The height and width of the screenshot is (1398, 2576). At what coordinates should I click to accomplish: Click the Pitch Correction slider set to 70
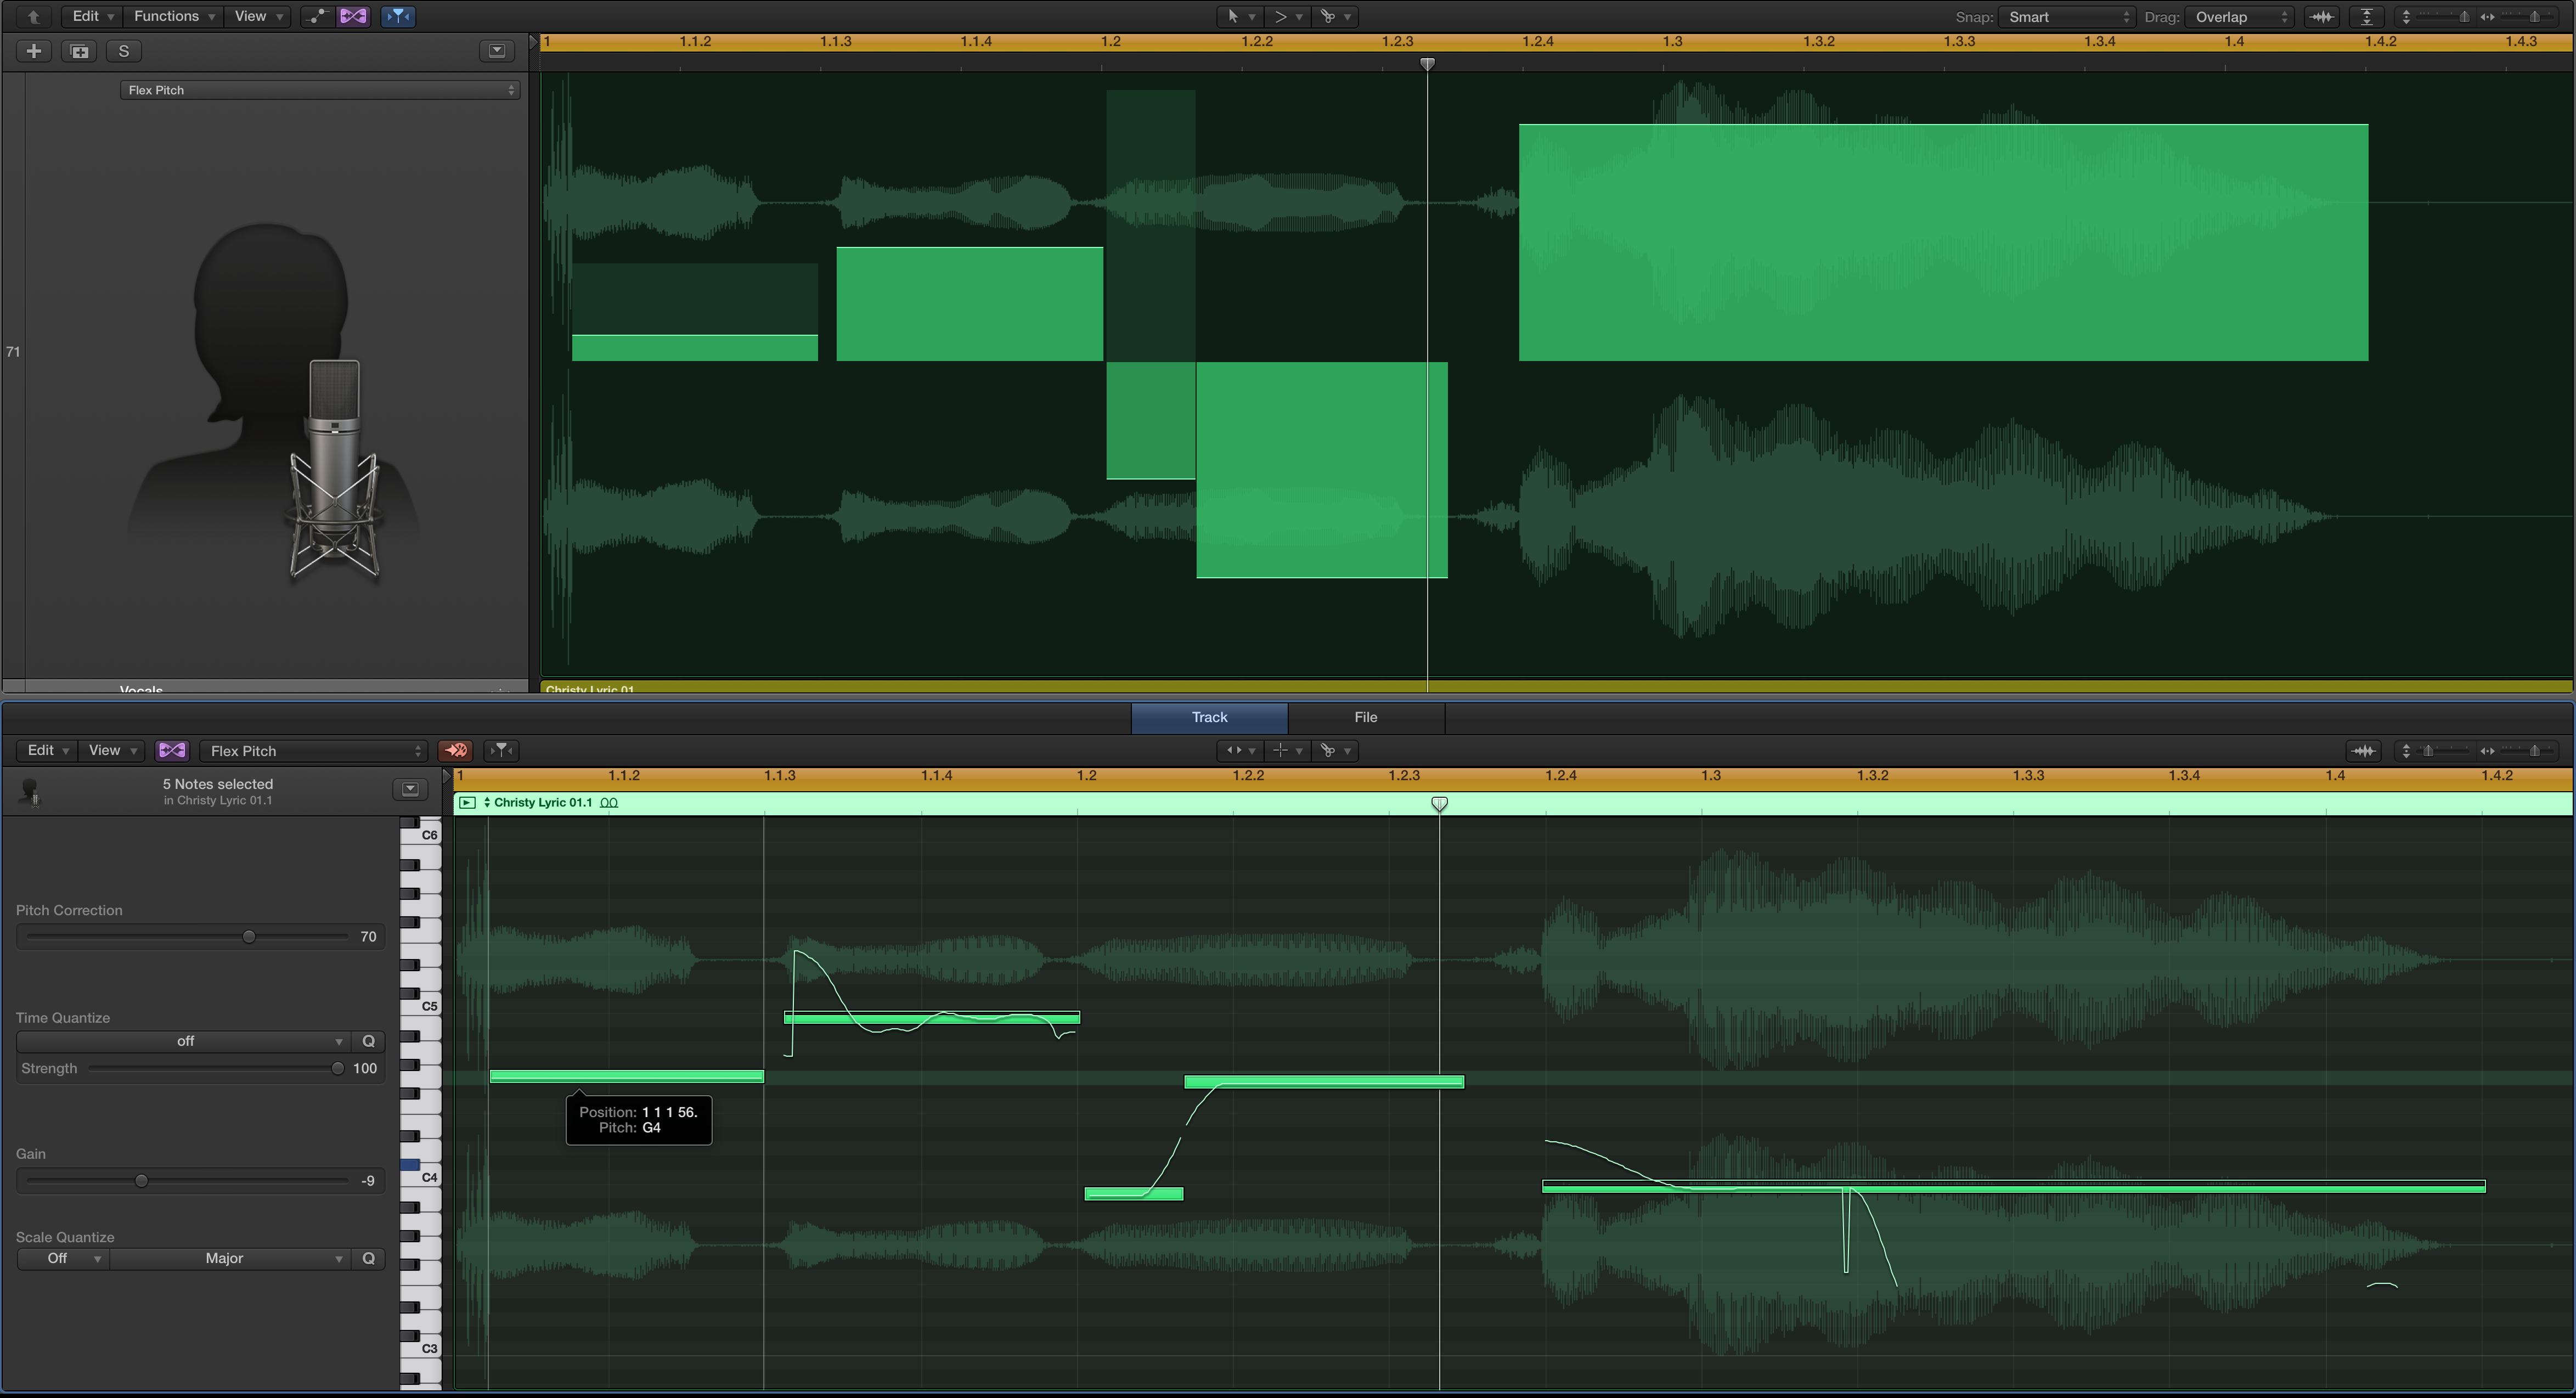pyautogui.click(x=249, y=936)
